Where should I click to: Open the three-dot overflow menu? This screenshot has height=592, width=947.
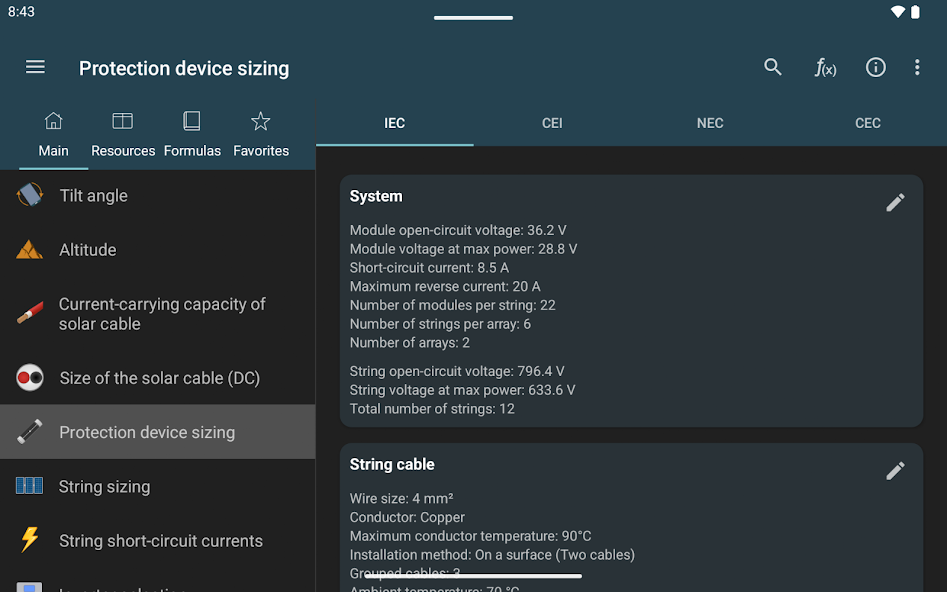tap(917, 67)
